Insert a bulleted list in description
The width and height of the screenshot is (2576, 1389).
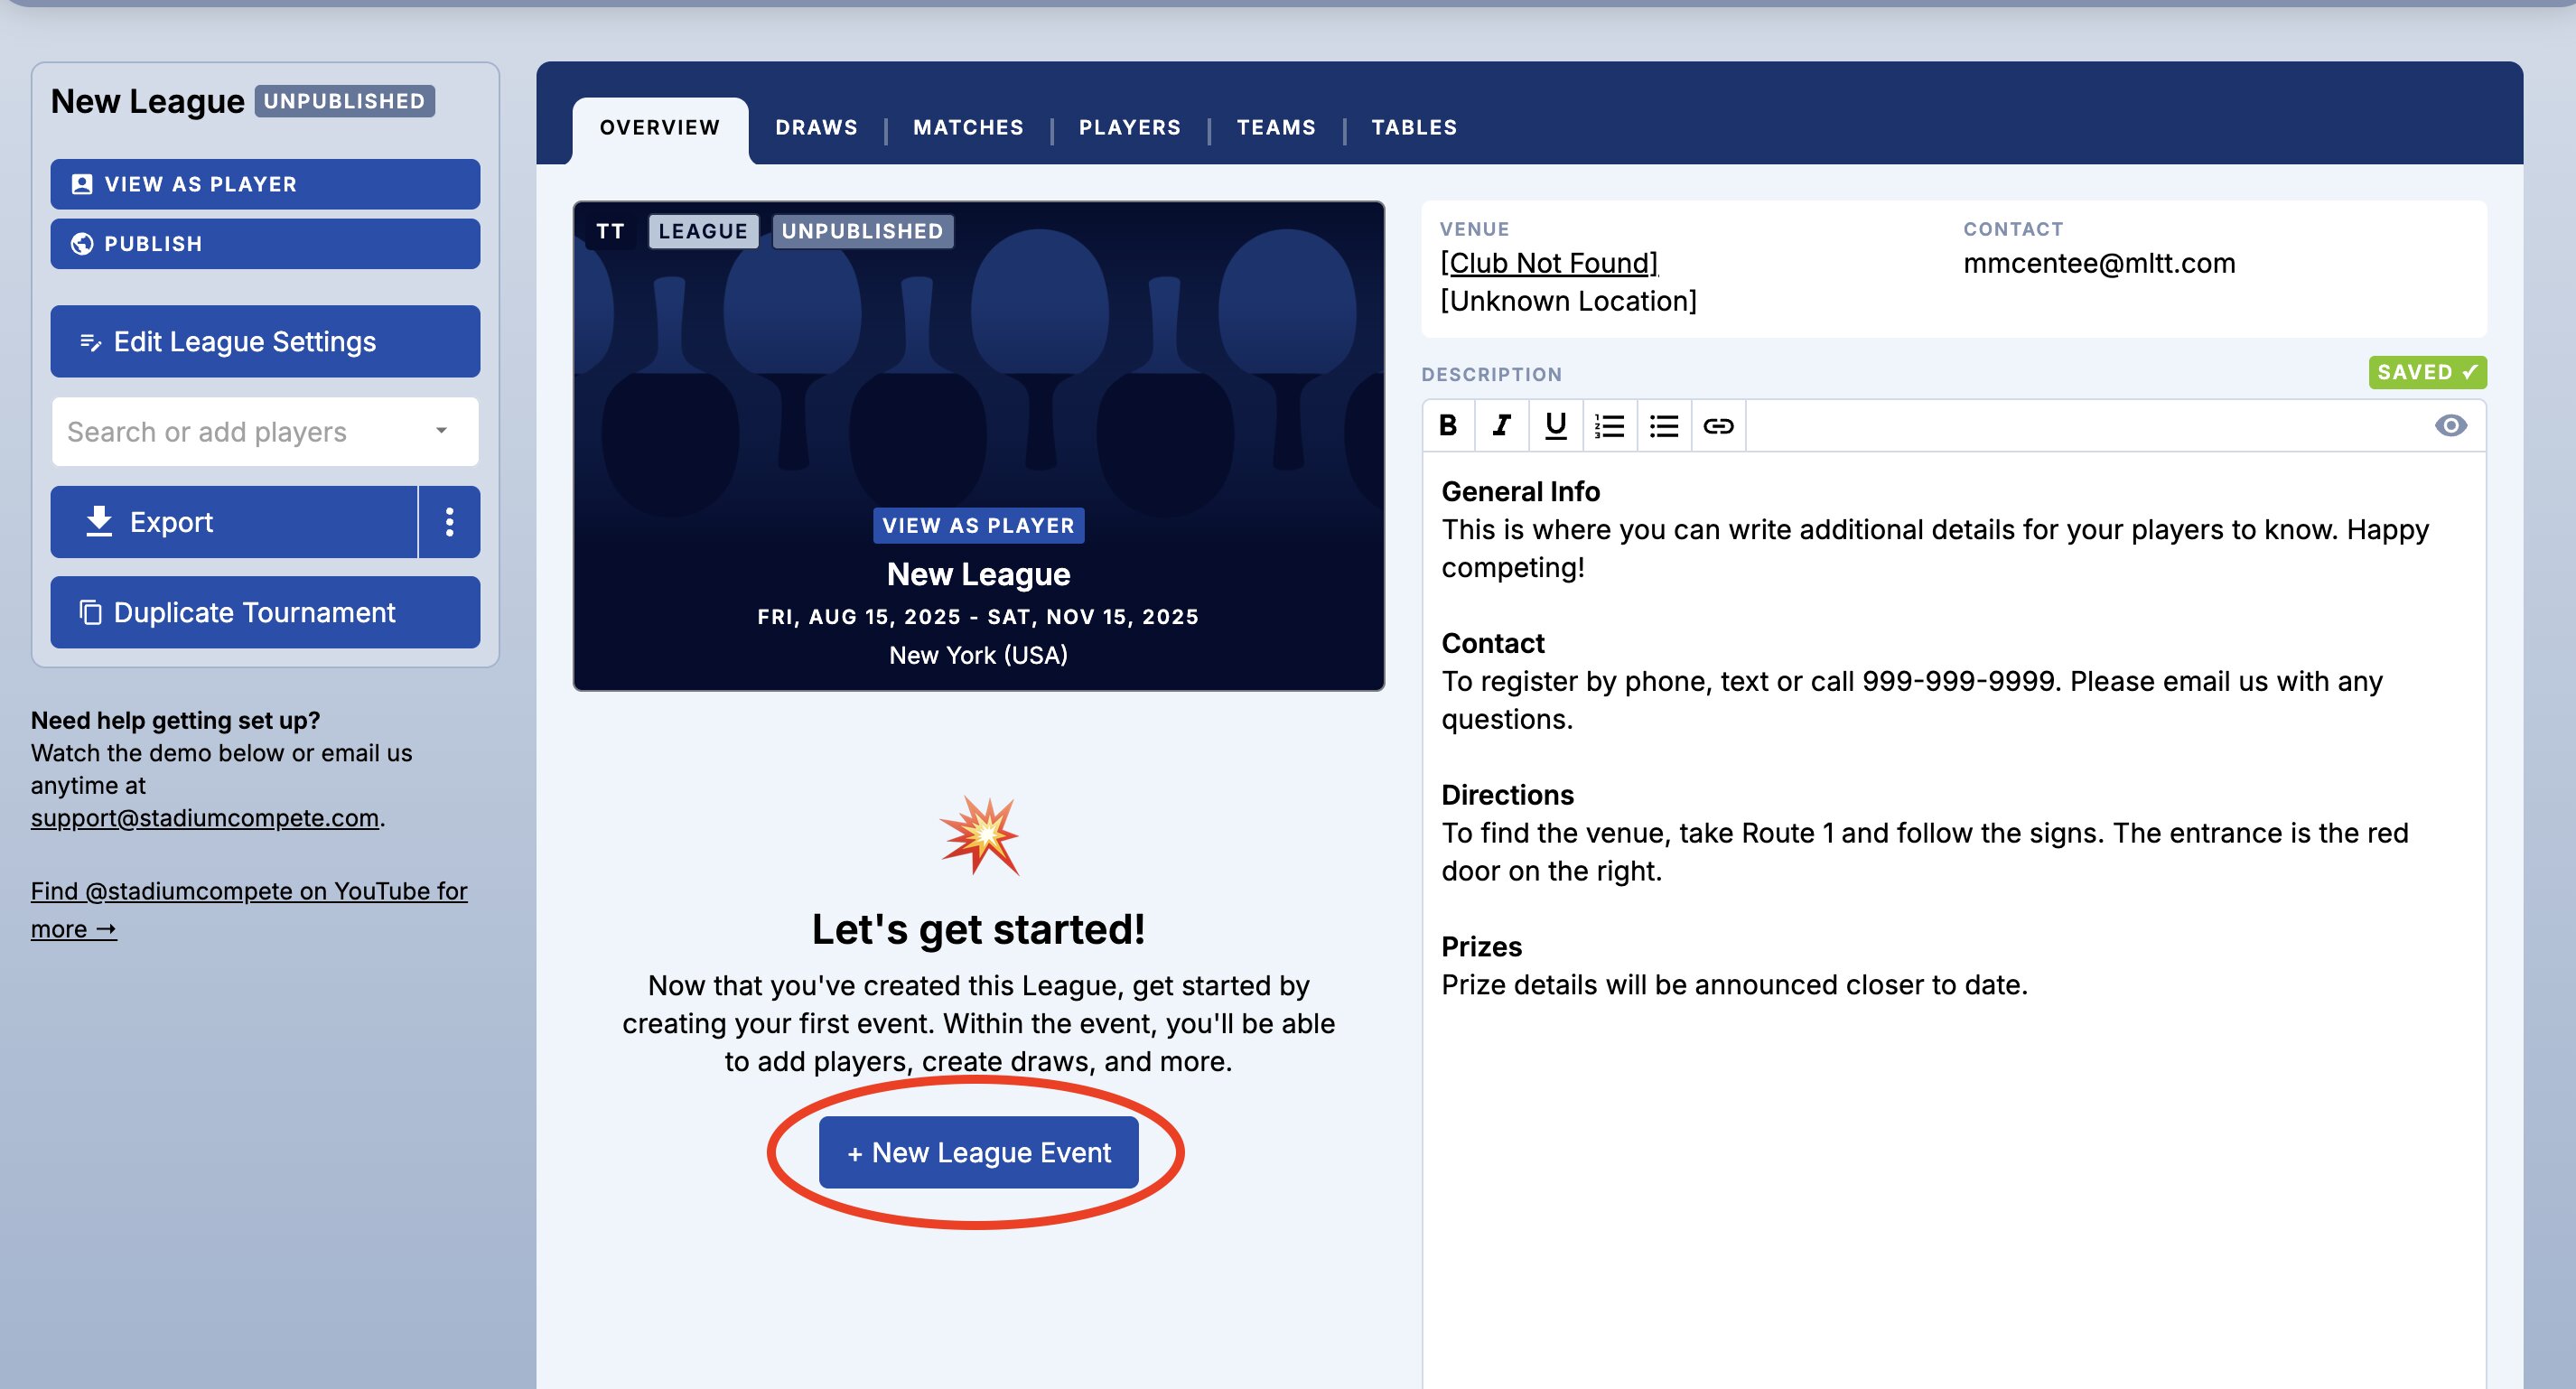pyautogui.click(x=1663, y=426)
